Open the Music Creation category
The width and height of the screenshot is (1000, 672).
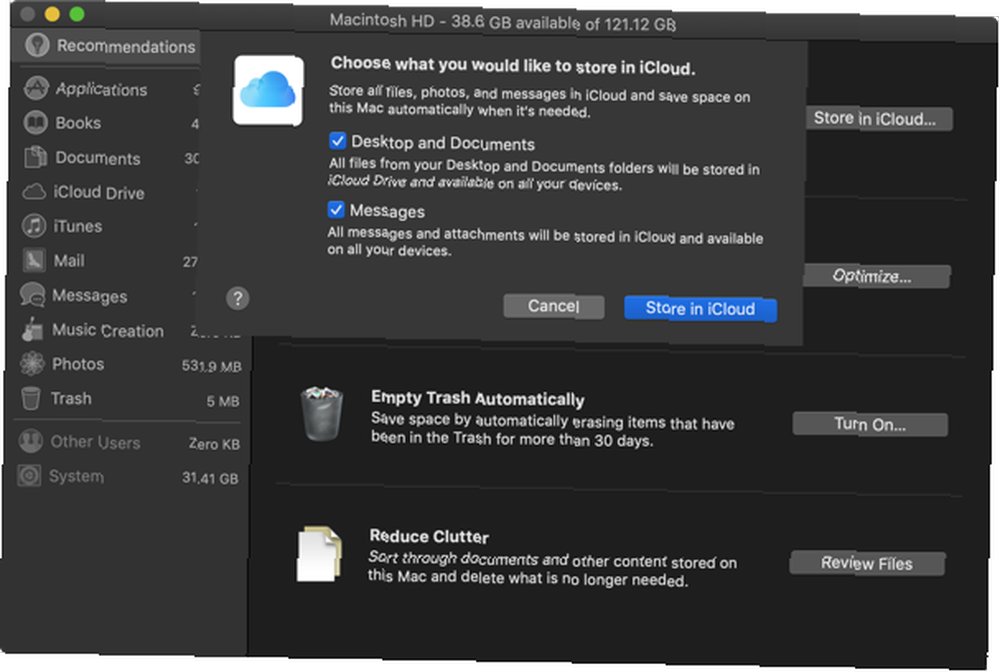tap(106, 330)
